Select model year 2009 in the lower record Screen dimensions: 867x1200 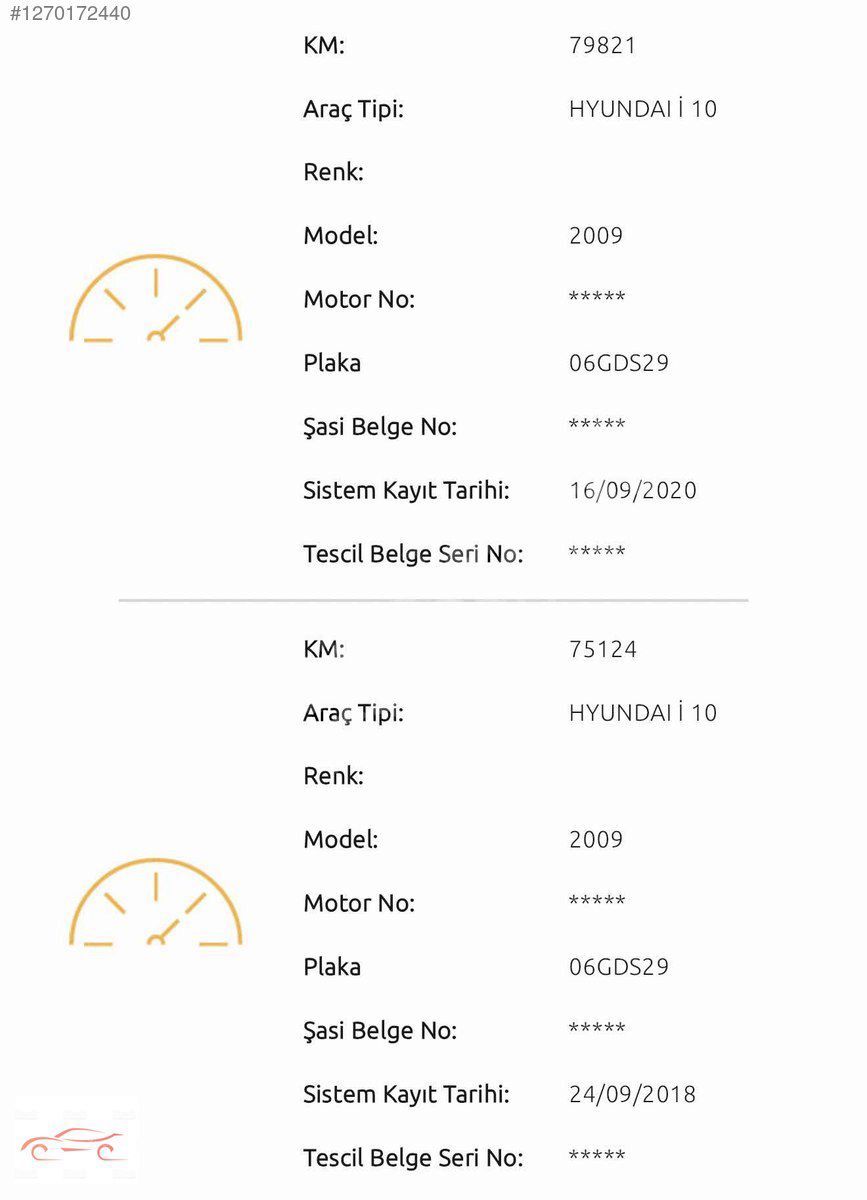pos(596,840)
